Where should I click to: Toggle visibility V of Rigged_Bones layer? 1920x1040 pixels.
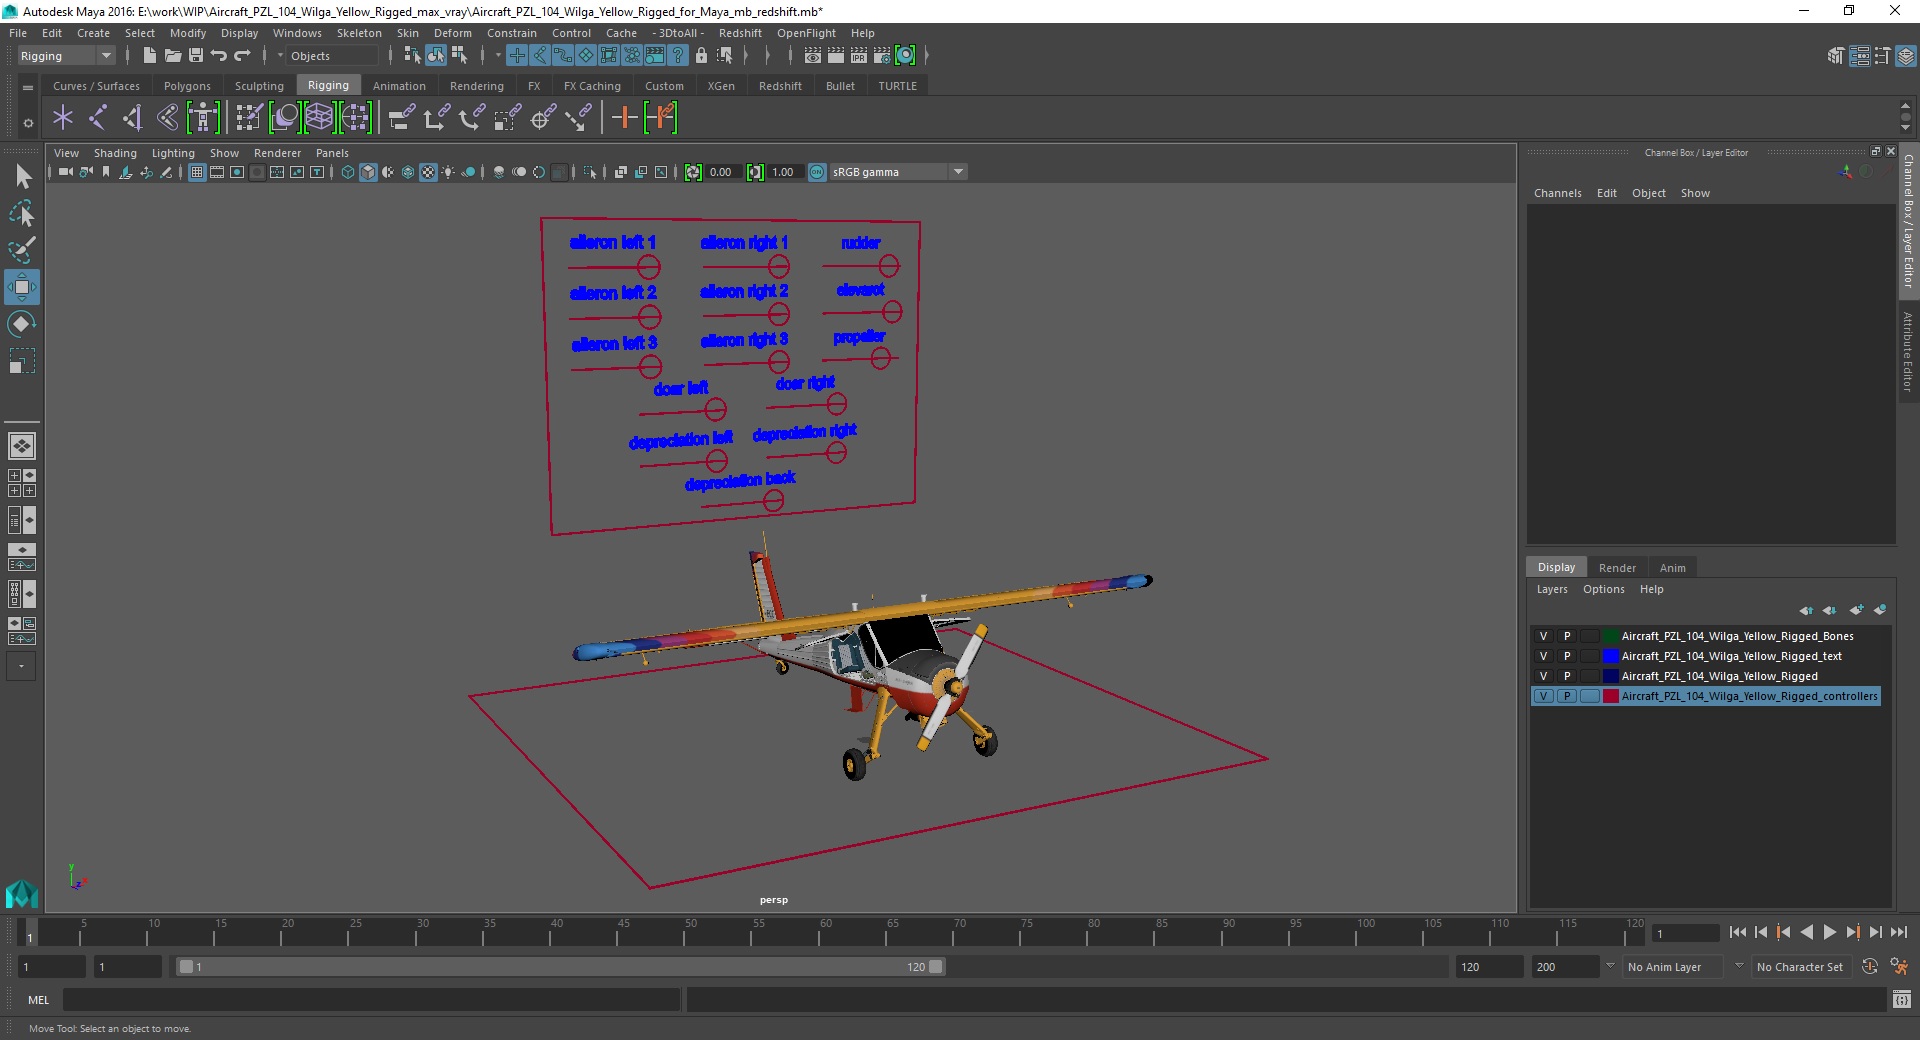click(x=1543, y=636)
